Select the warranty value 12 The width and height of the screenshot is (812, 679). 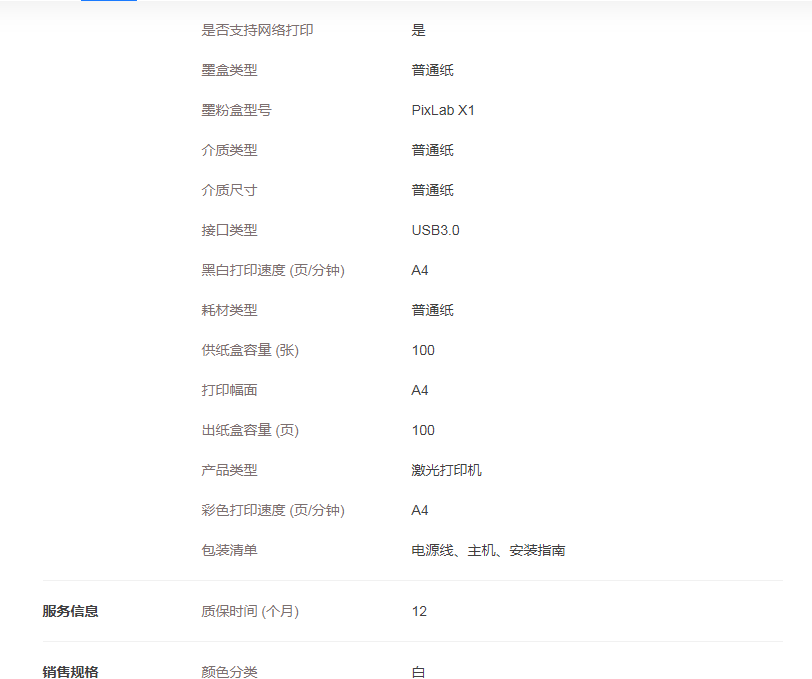pos(419,611)
